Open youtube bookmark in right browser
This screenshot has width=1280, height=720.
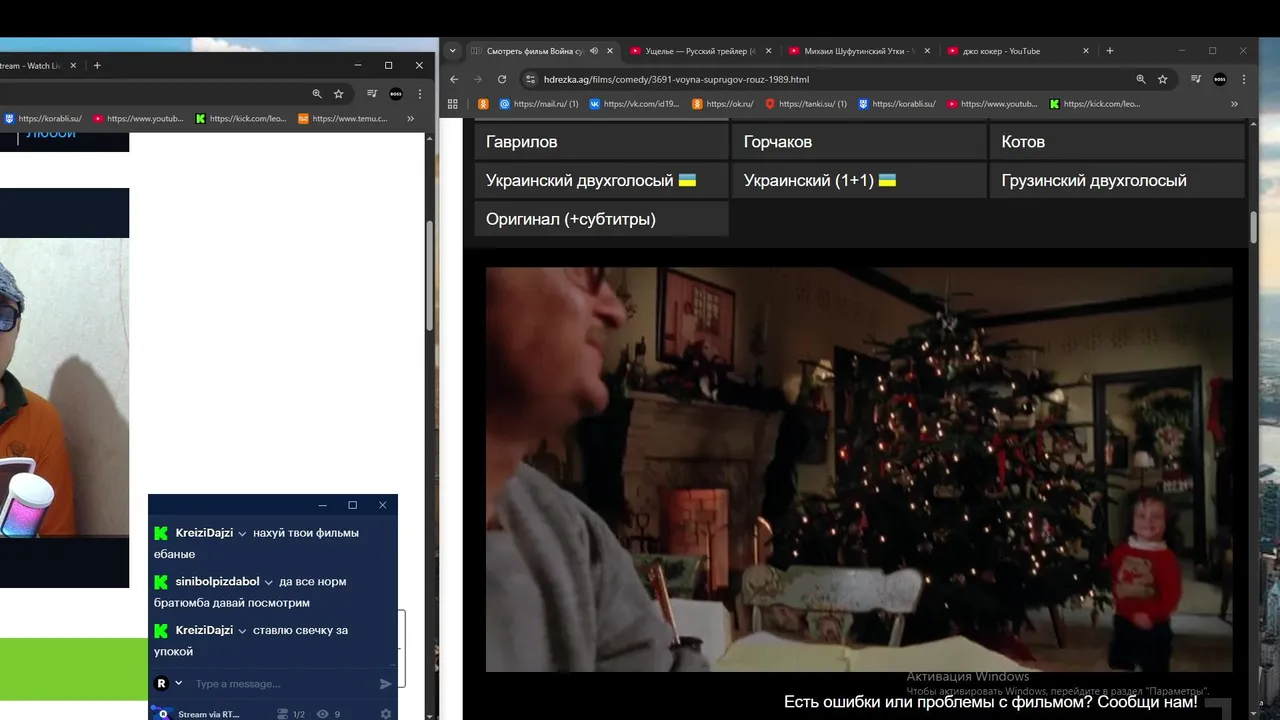(993, 103)
